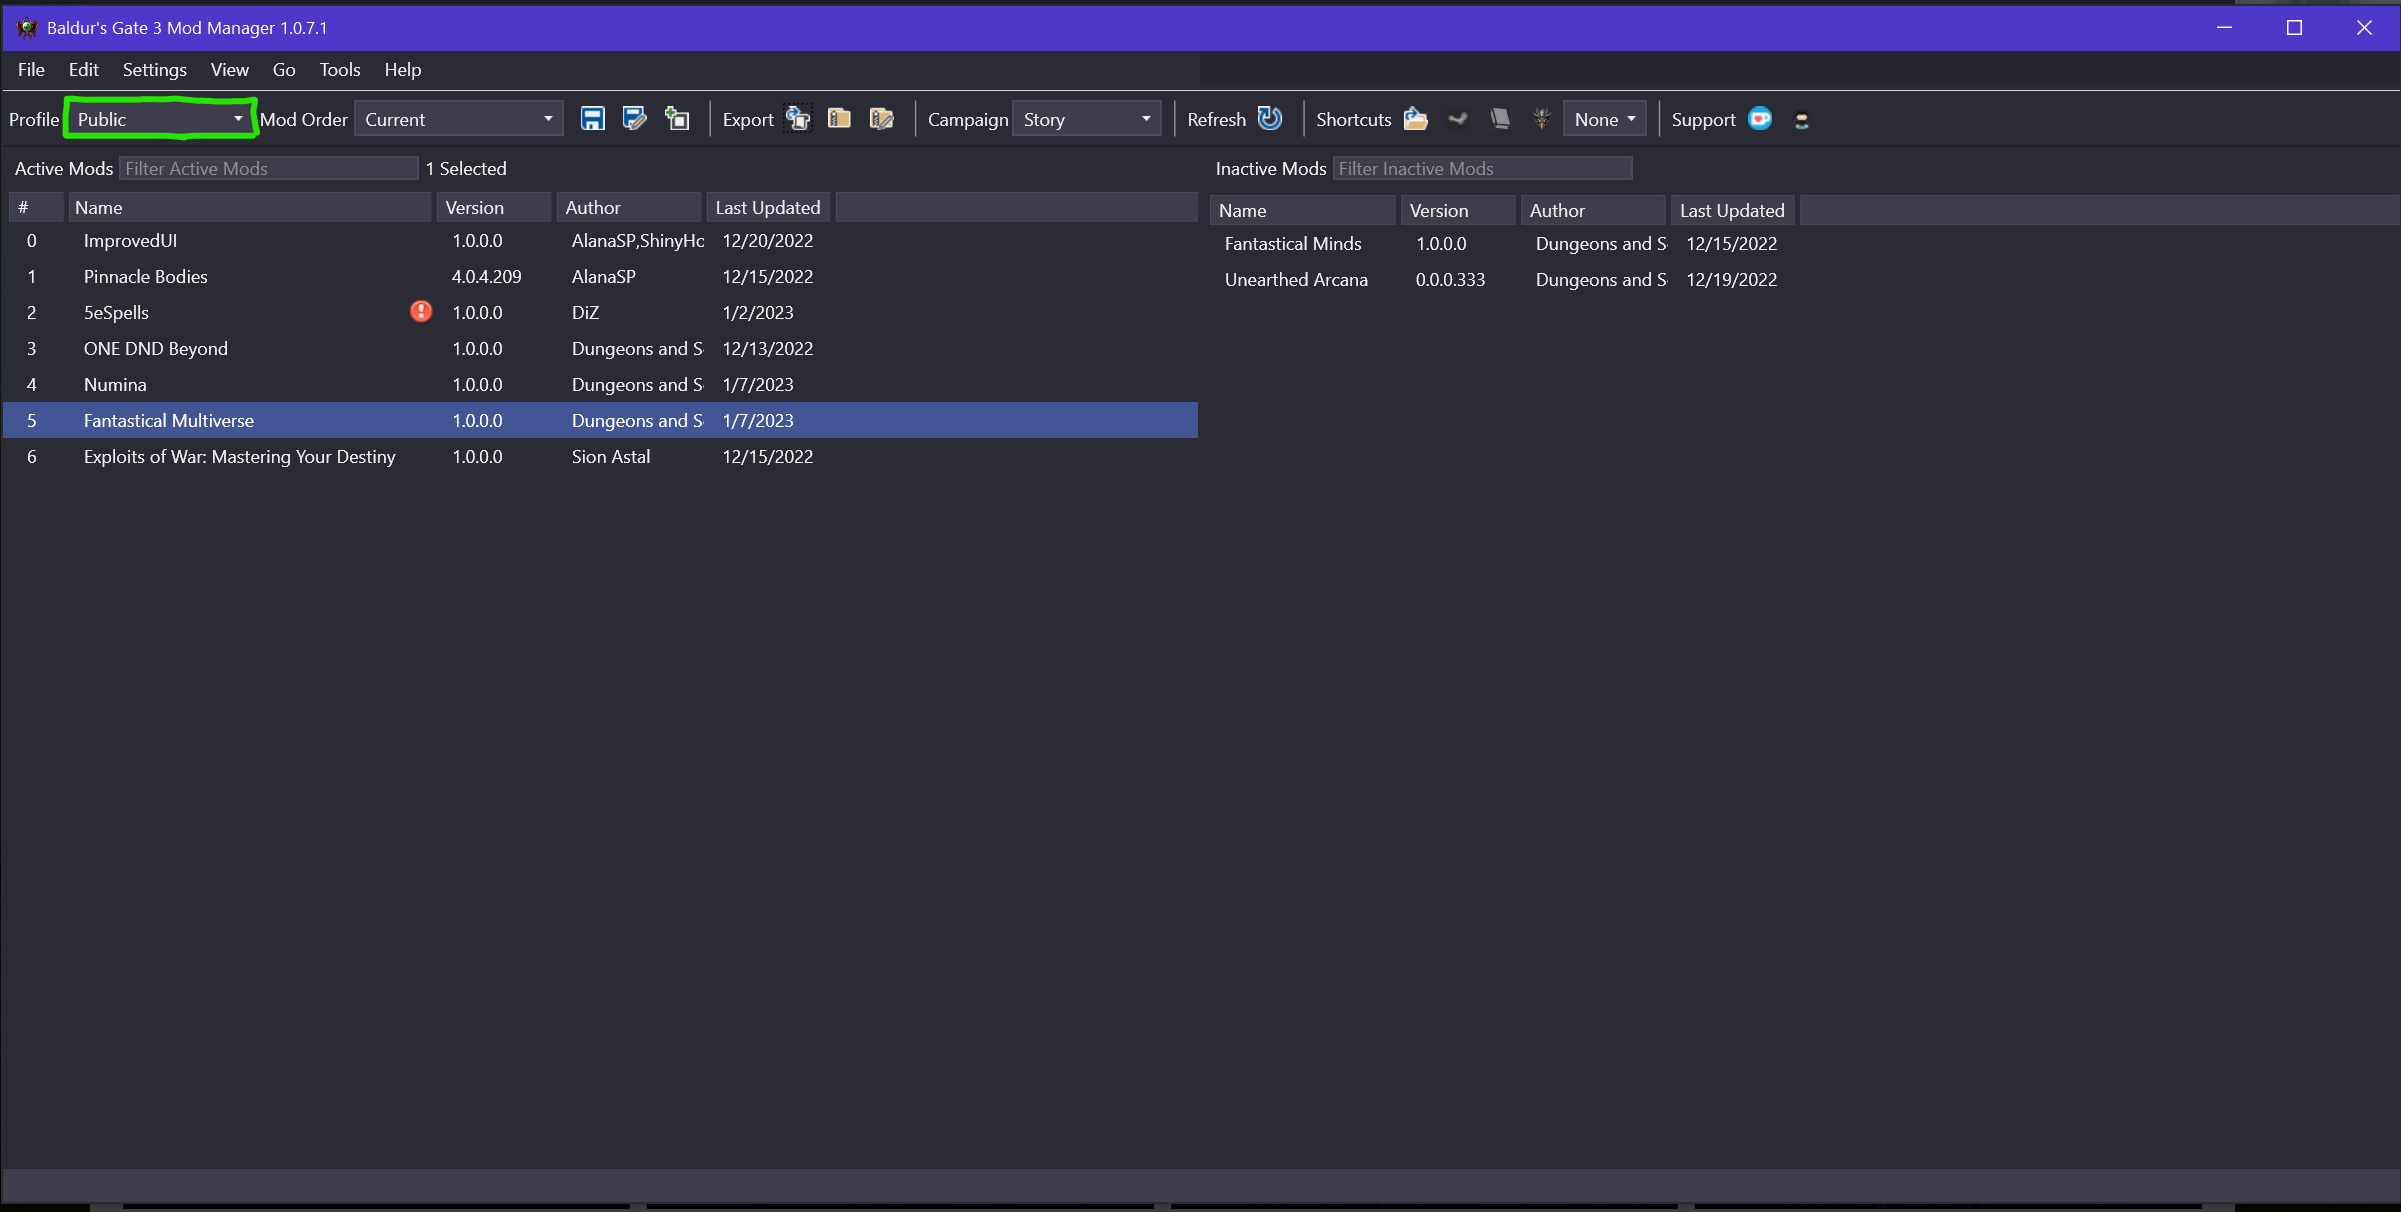The width and height of the screenshot is (2401, 1212).
Task: Click the Steam workshop shortcut icon
Action: [x=1458, y=119]
